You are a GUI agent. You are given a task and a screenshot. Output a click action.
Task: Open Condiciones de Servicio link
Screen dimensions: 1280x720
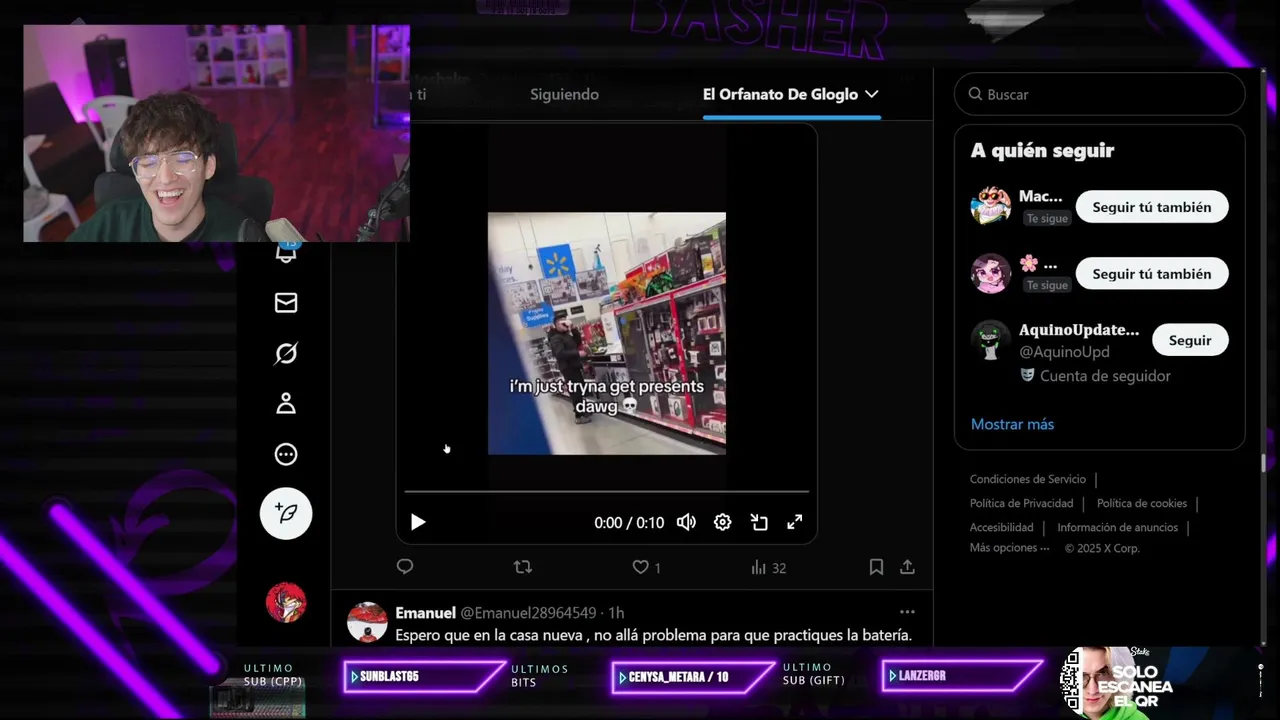1027,479
